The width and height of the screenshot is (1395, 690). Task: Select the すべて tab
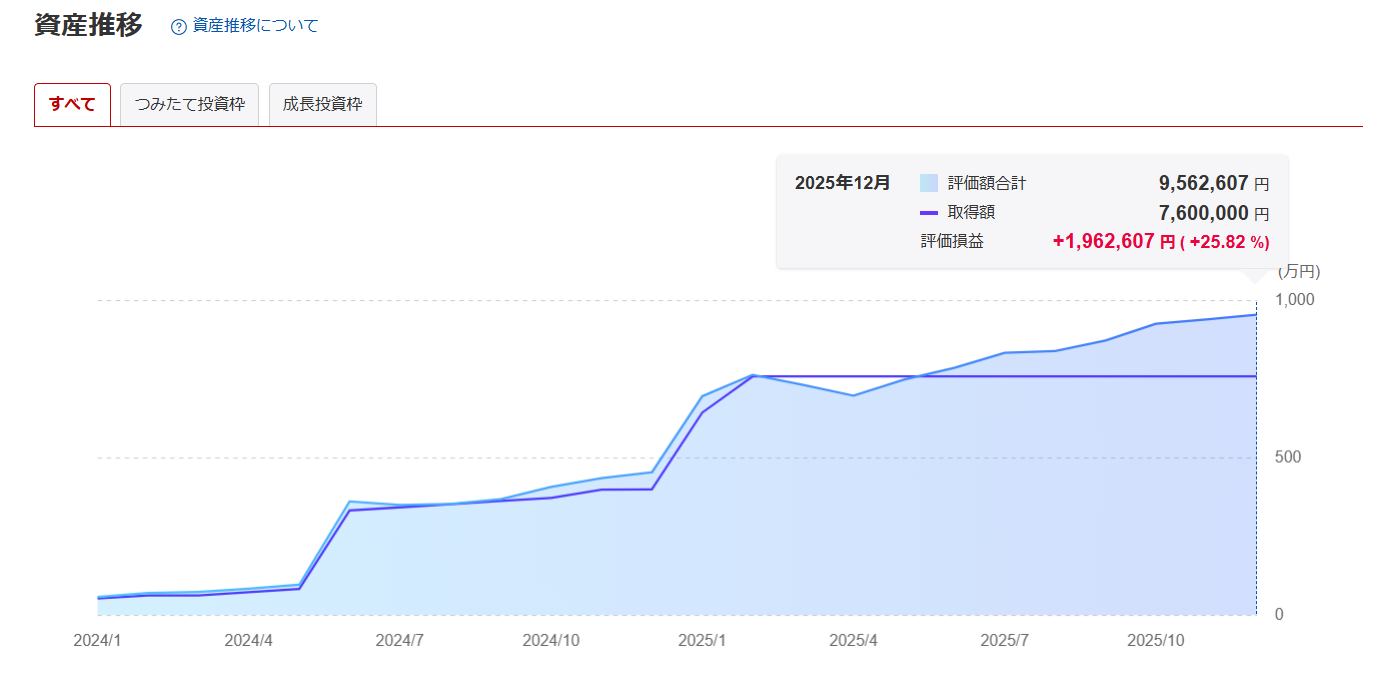tap(72, 104)
